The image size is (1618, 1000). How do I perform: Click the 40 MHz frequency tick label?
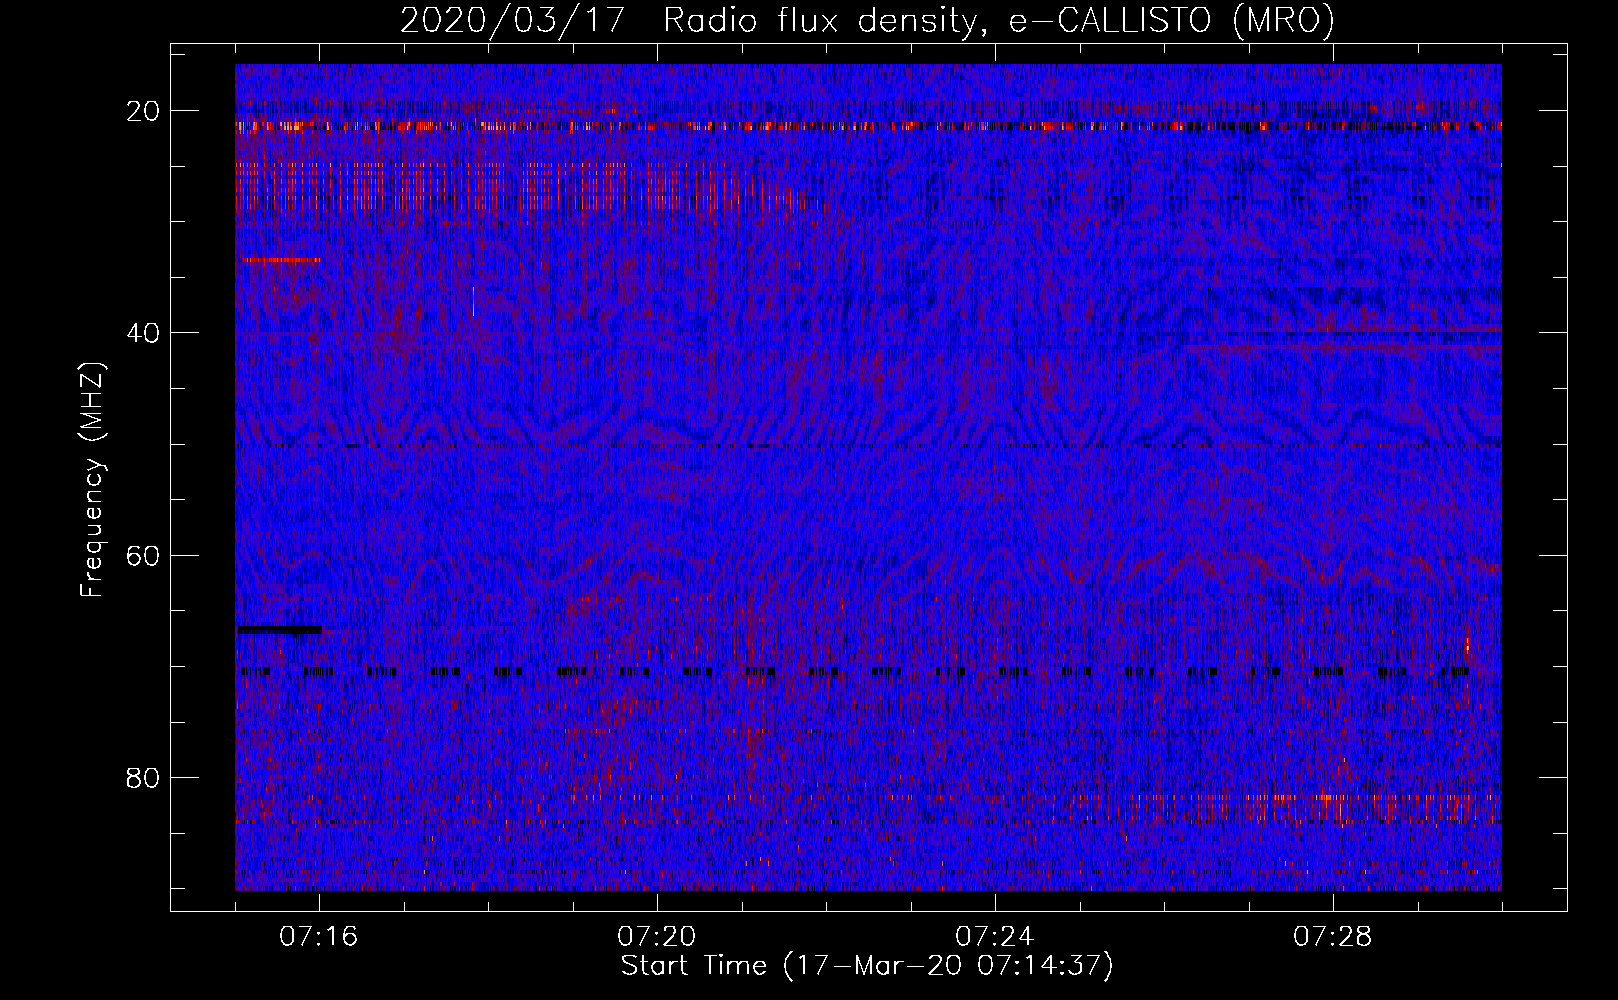coord(144,333)
